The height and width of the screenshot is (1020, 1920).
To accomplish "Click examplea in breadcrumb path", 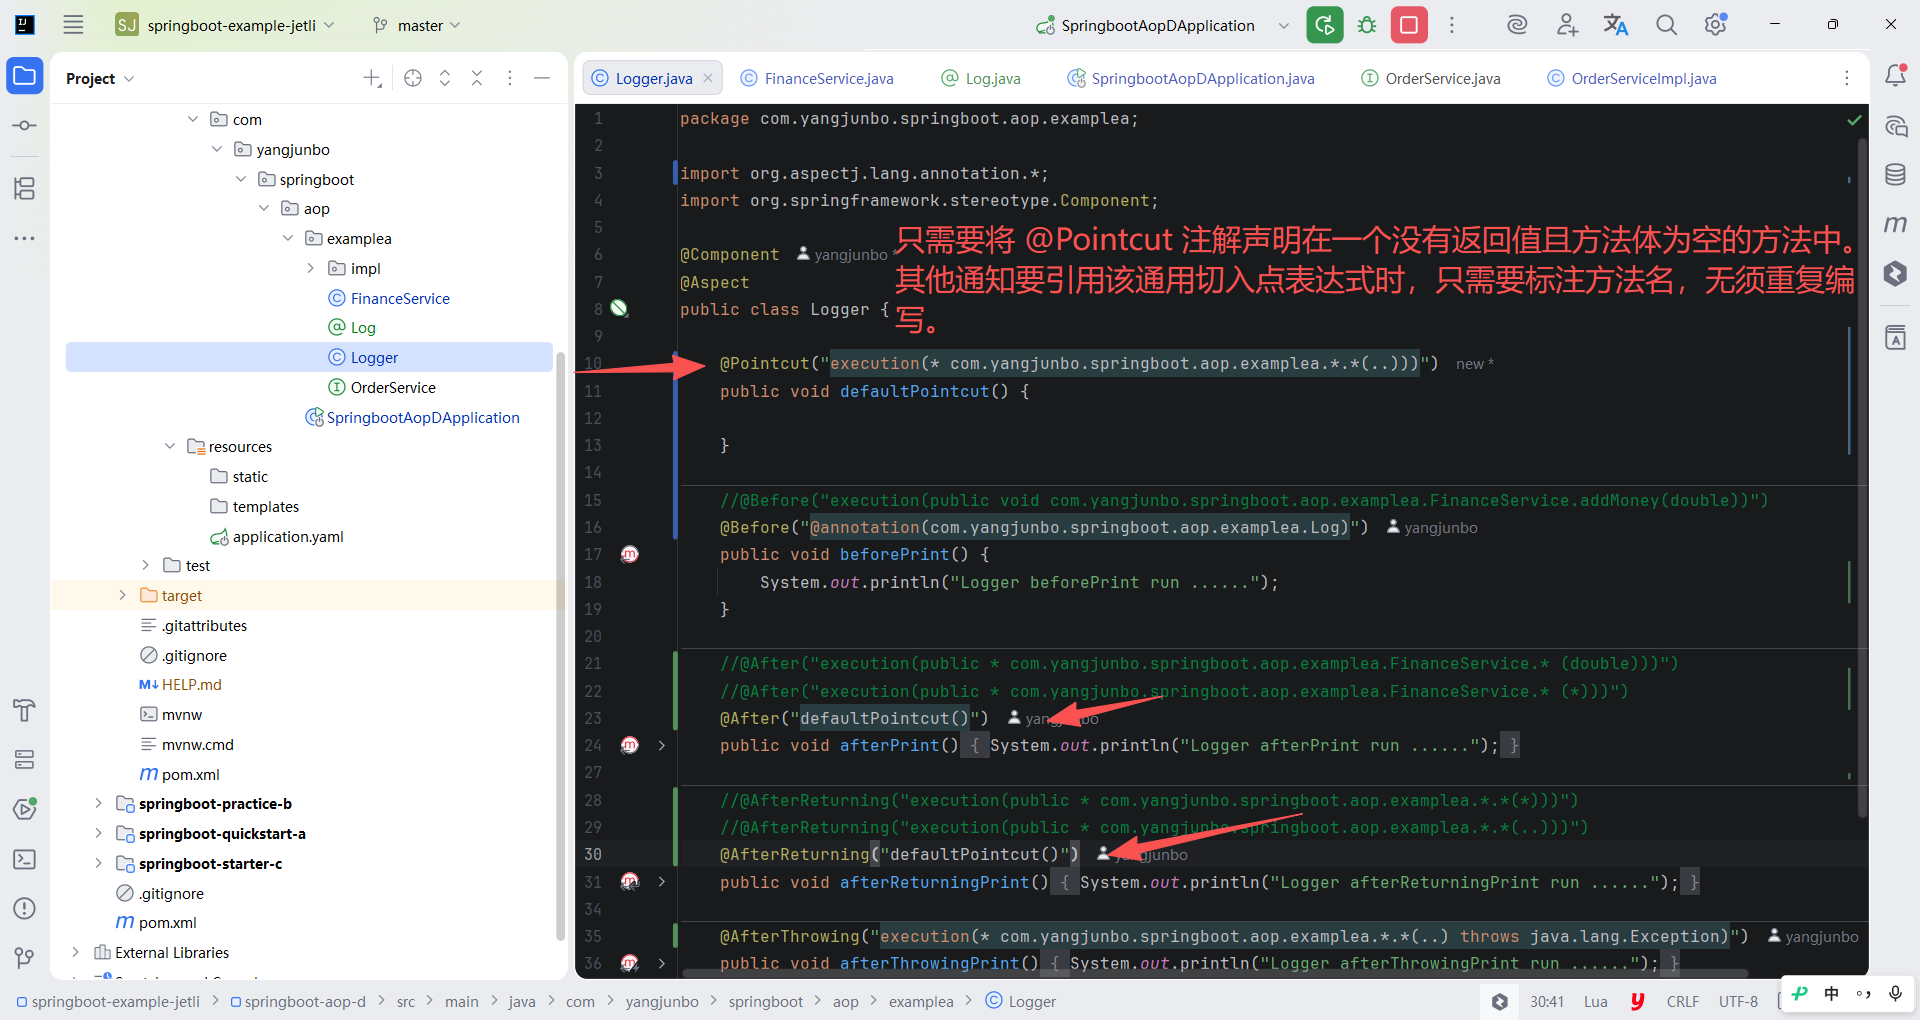I will pyautogui.click(x=921, y=1001).
